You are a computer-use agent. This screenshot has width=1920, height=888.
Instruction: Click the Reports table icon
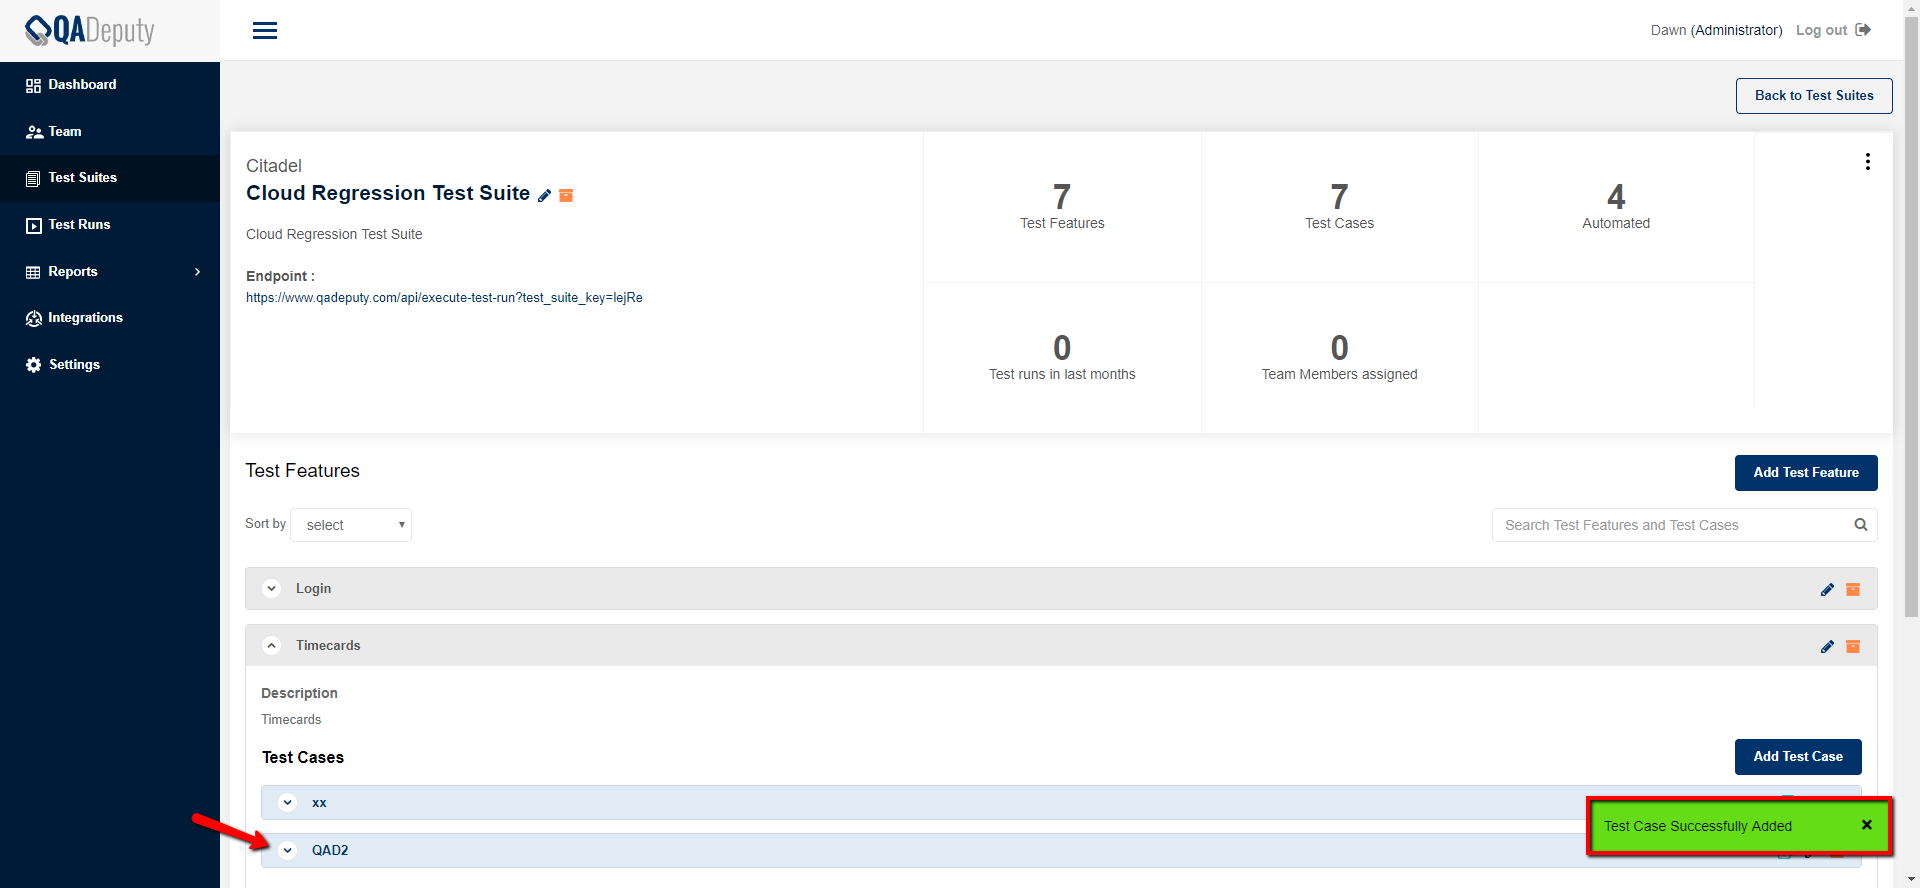[33, 272]
